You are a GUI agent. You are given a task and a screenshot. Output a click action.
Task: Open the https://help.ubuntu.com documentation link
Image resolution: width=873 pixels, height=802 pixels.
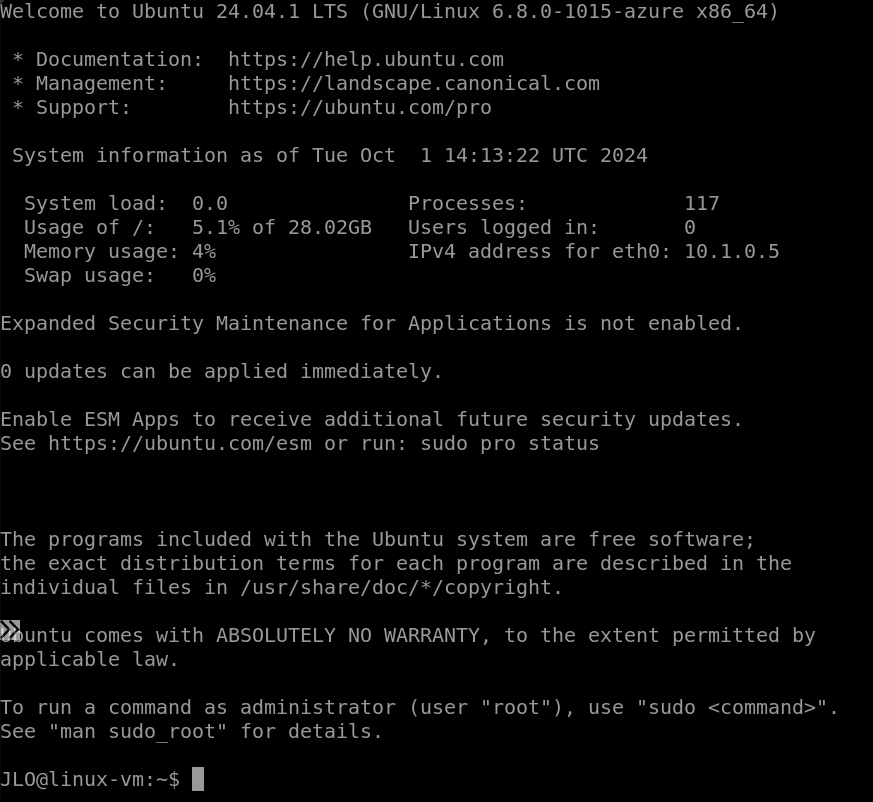coord(366,60)
